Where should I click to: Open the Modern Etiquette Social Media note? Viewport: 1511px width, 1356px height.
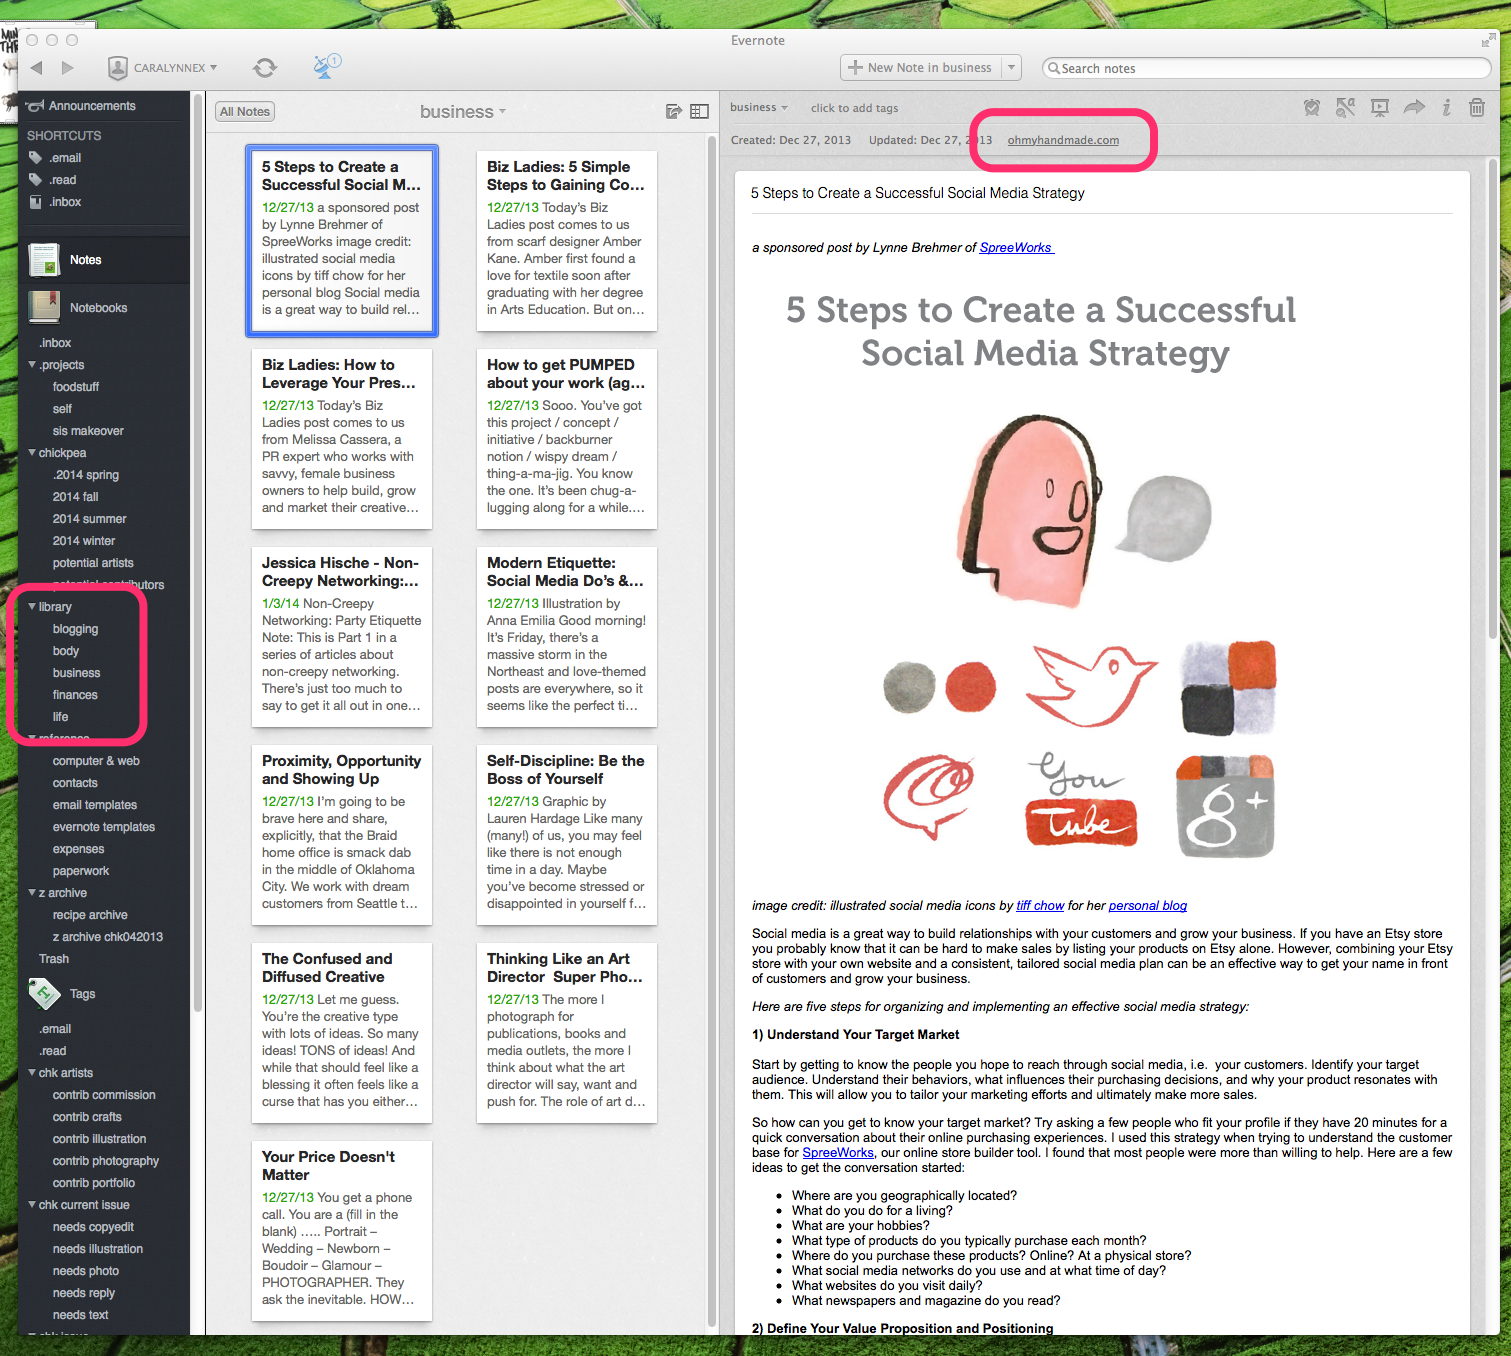pos(566,636)
